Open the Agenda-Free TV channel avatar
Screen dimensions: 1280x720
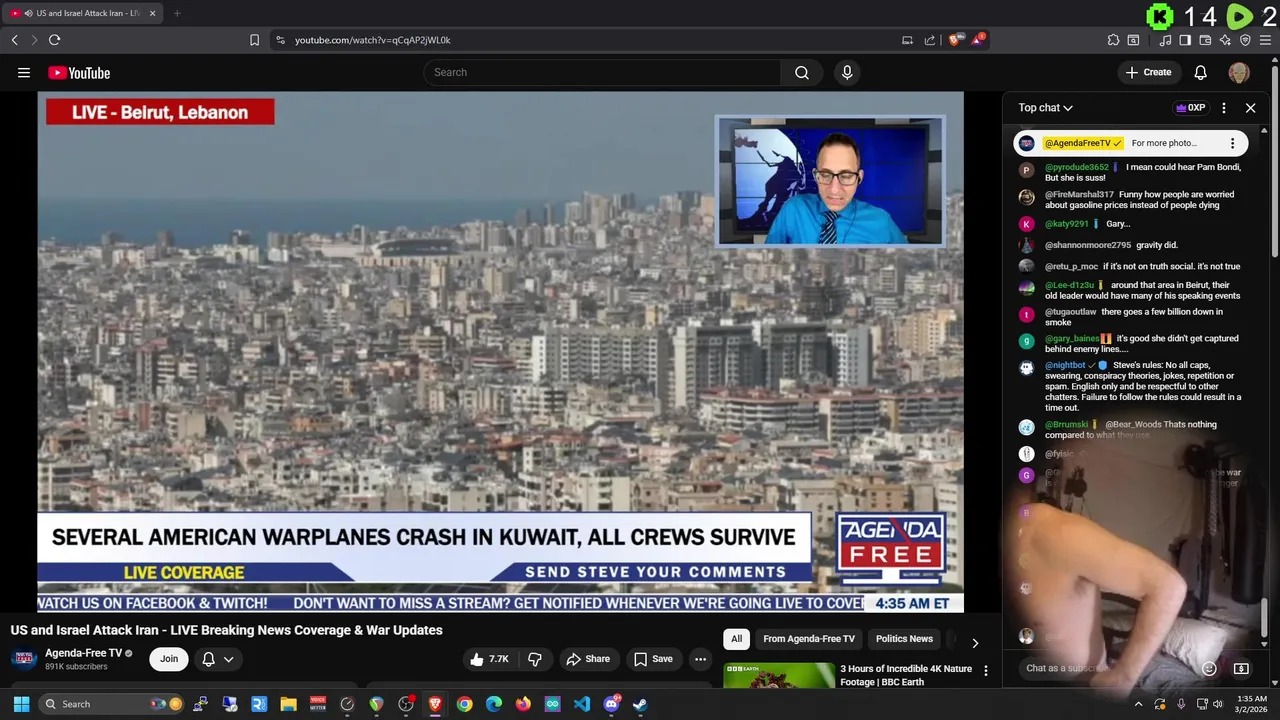coord(24,659)
